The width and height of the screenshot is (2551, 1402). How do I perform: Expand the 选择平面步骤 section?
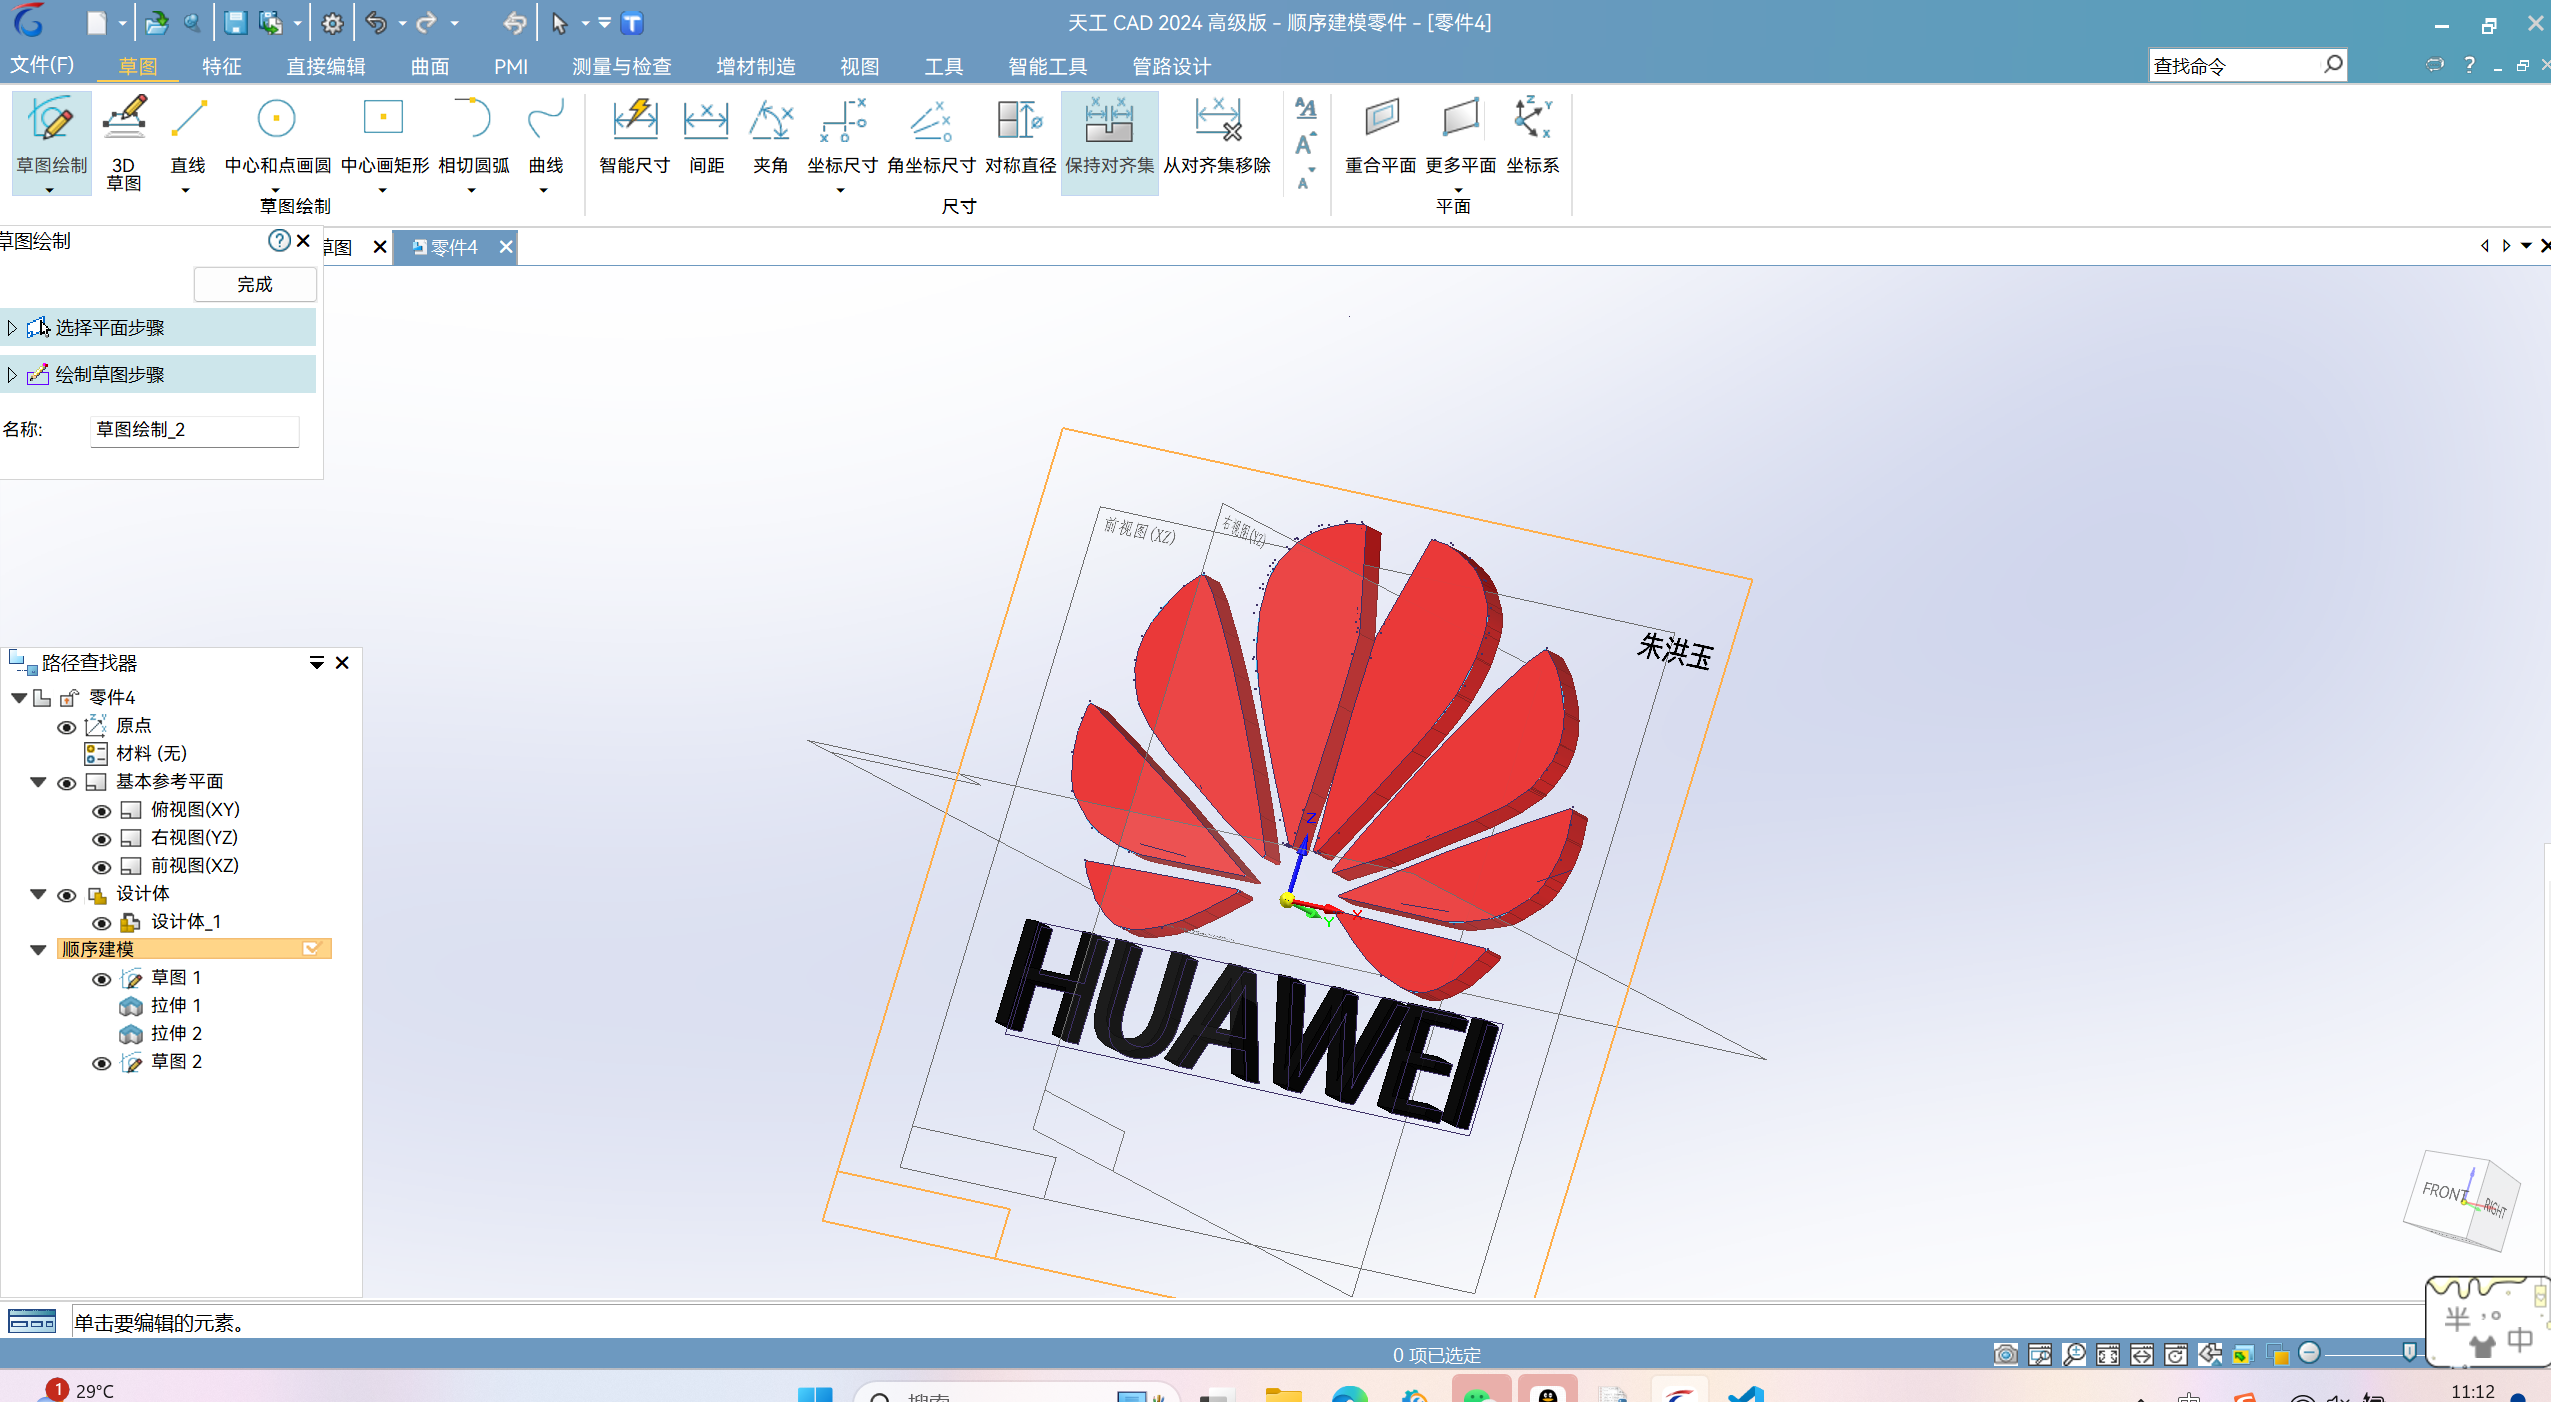pyautogui.click(x=12, y=327)
